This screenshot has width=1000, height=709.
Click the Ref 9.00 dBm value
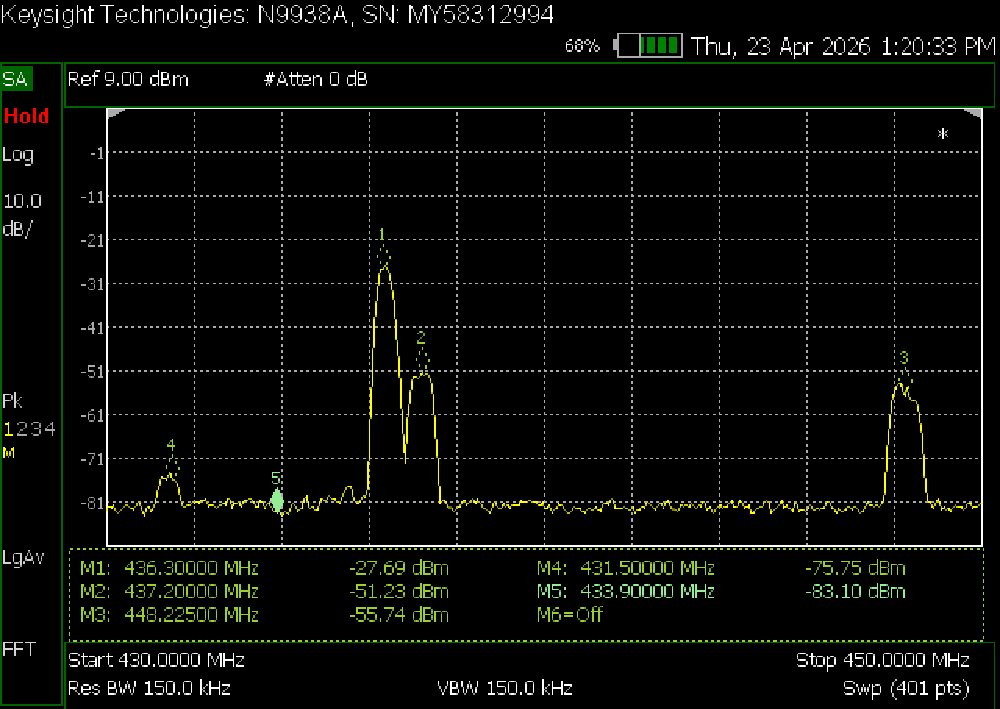pyautogui.click(x=128, y=80)
